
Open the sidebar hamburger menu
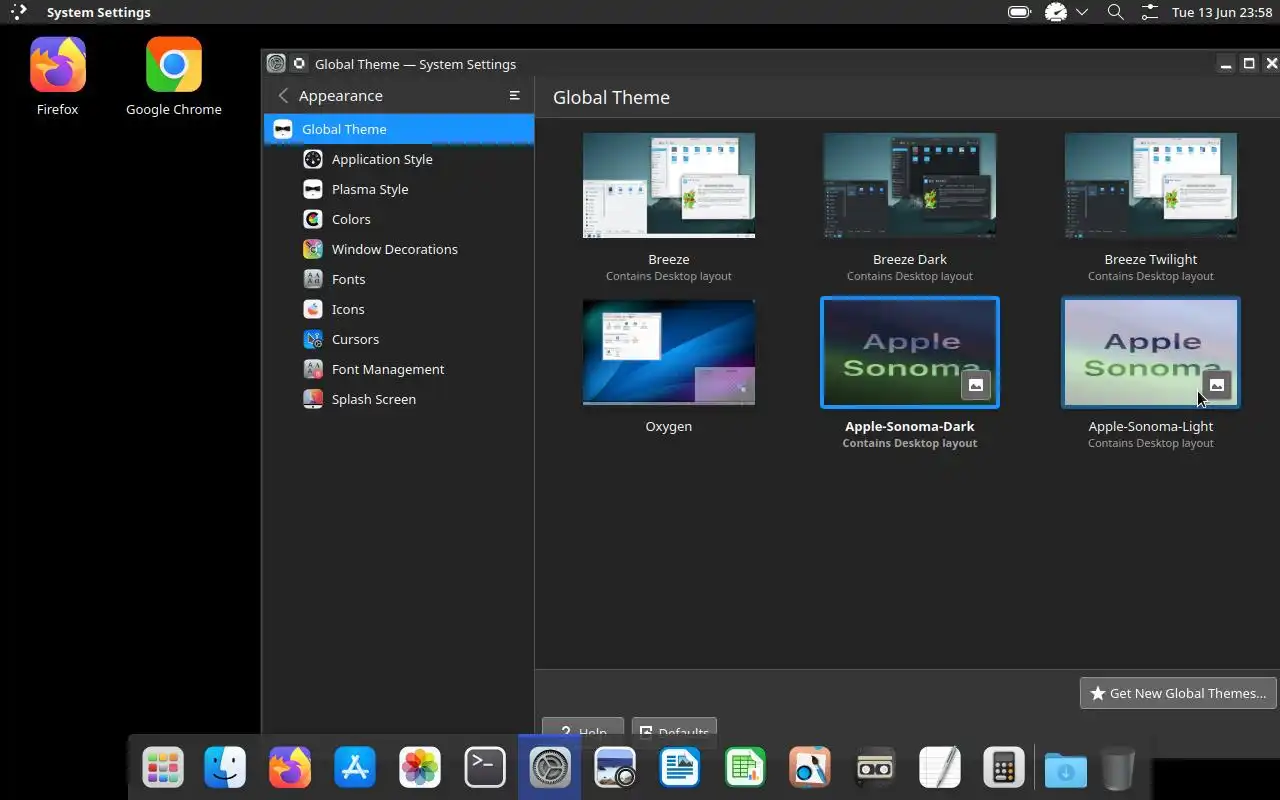514,96
